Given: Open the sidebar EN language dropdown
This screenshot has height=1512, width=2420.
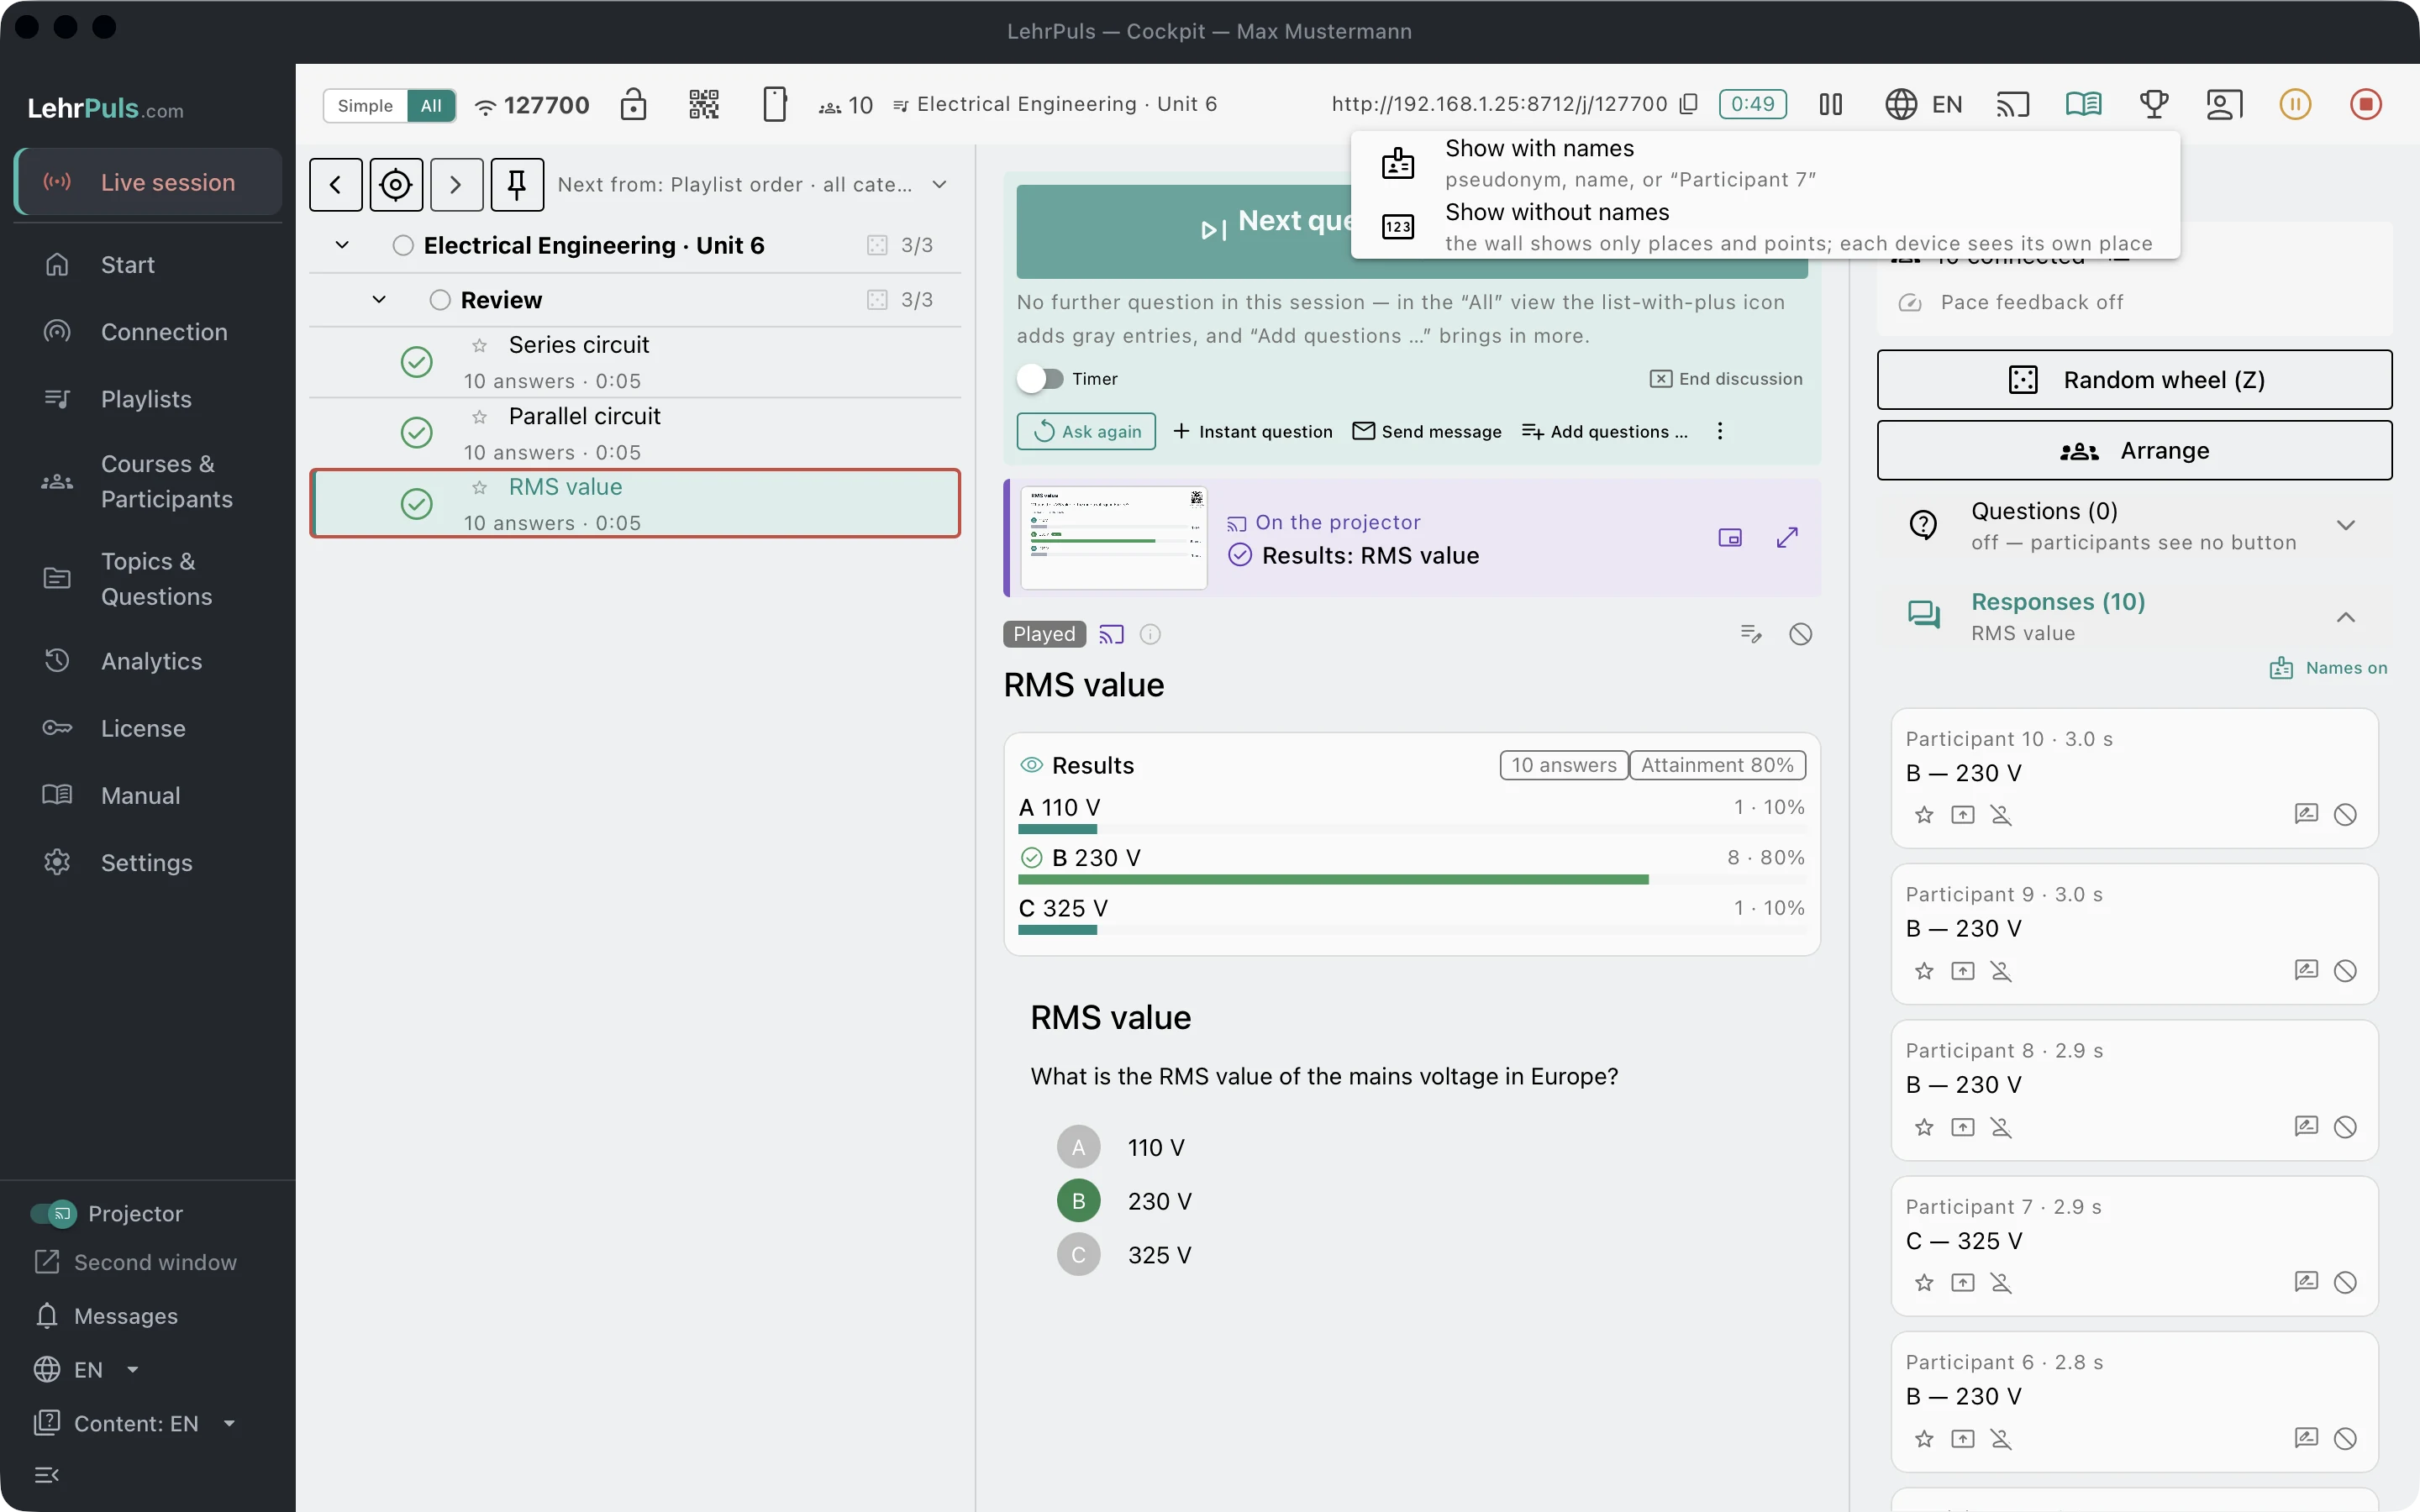Looking at the screenshot, I should [x=87, y=1369].
